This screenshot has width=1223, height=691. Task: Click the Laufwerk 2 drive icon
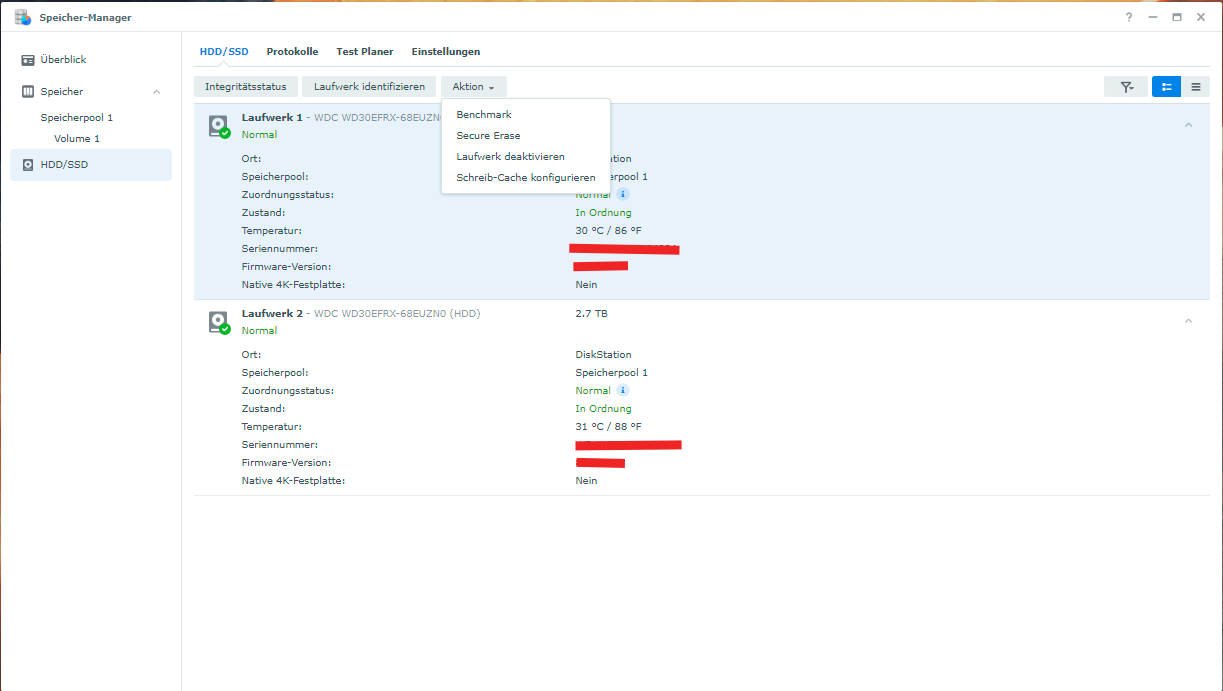pyautogui.click(x=219, y=322)
